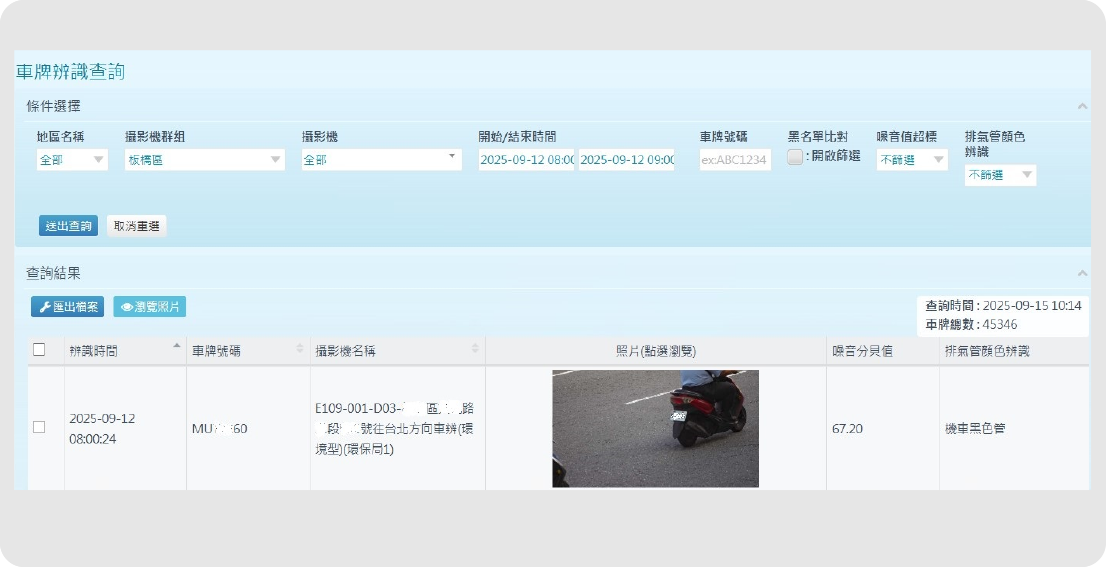Expand the 攝影機 camera dropdown

381,160
